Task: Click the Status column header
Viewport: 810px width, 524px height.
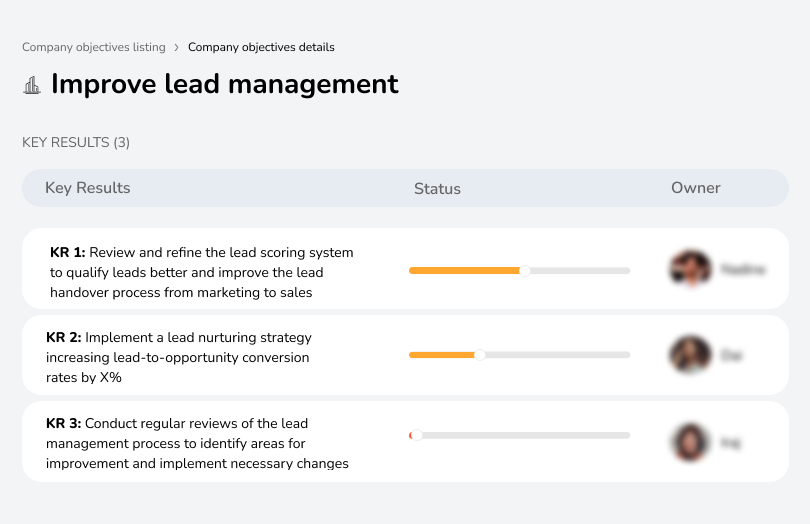Action: coord(437,189)
